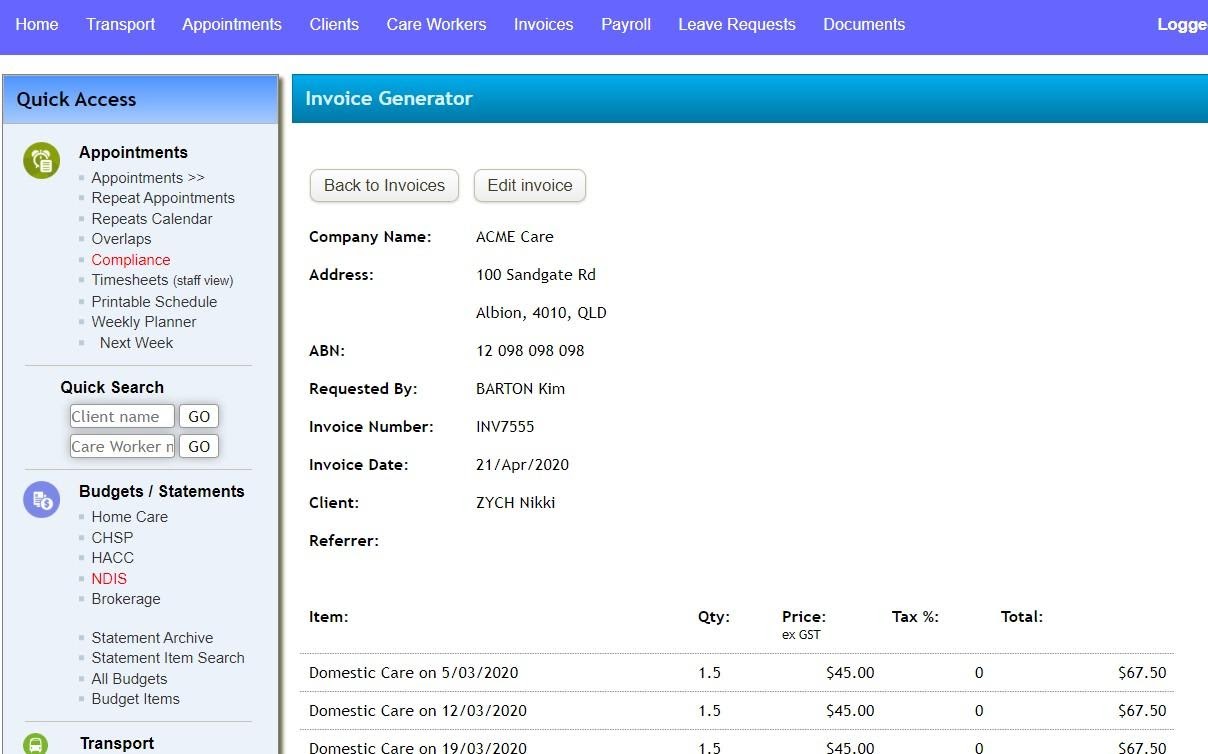Image resolution: width=1208 pixels, height=754 pixels.
Task: Open Clients from the top menu
Action: [334, 24]
